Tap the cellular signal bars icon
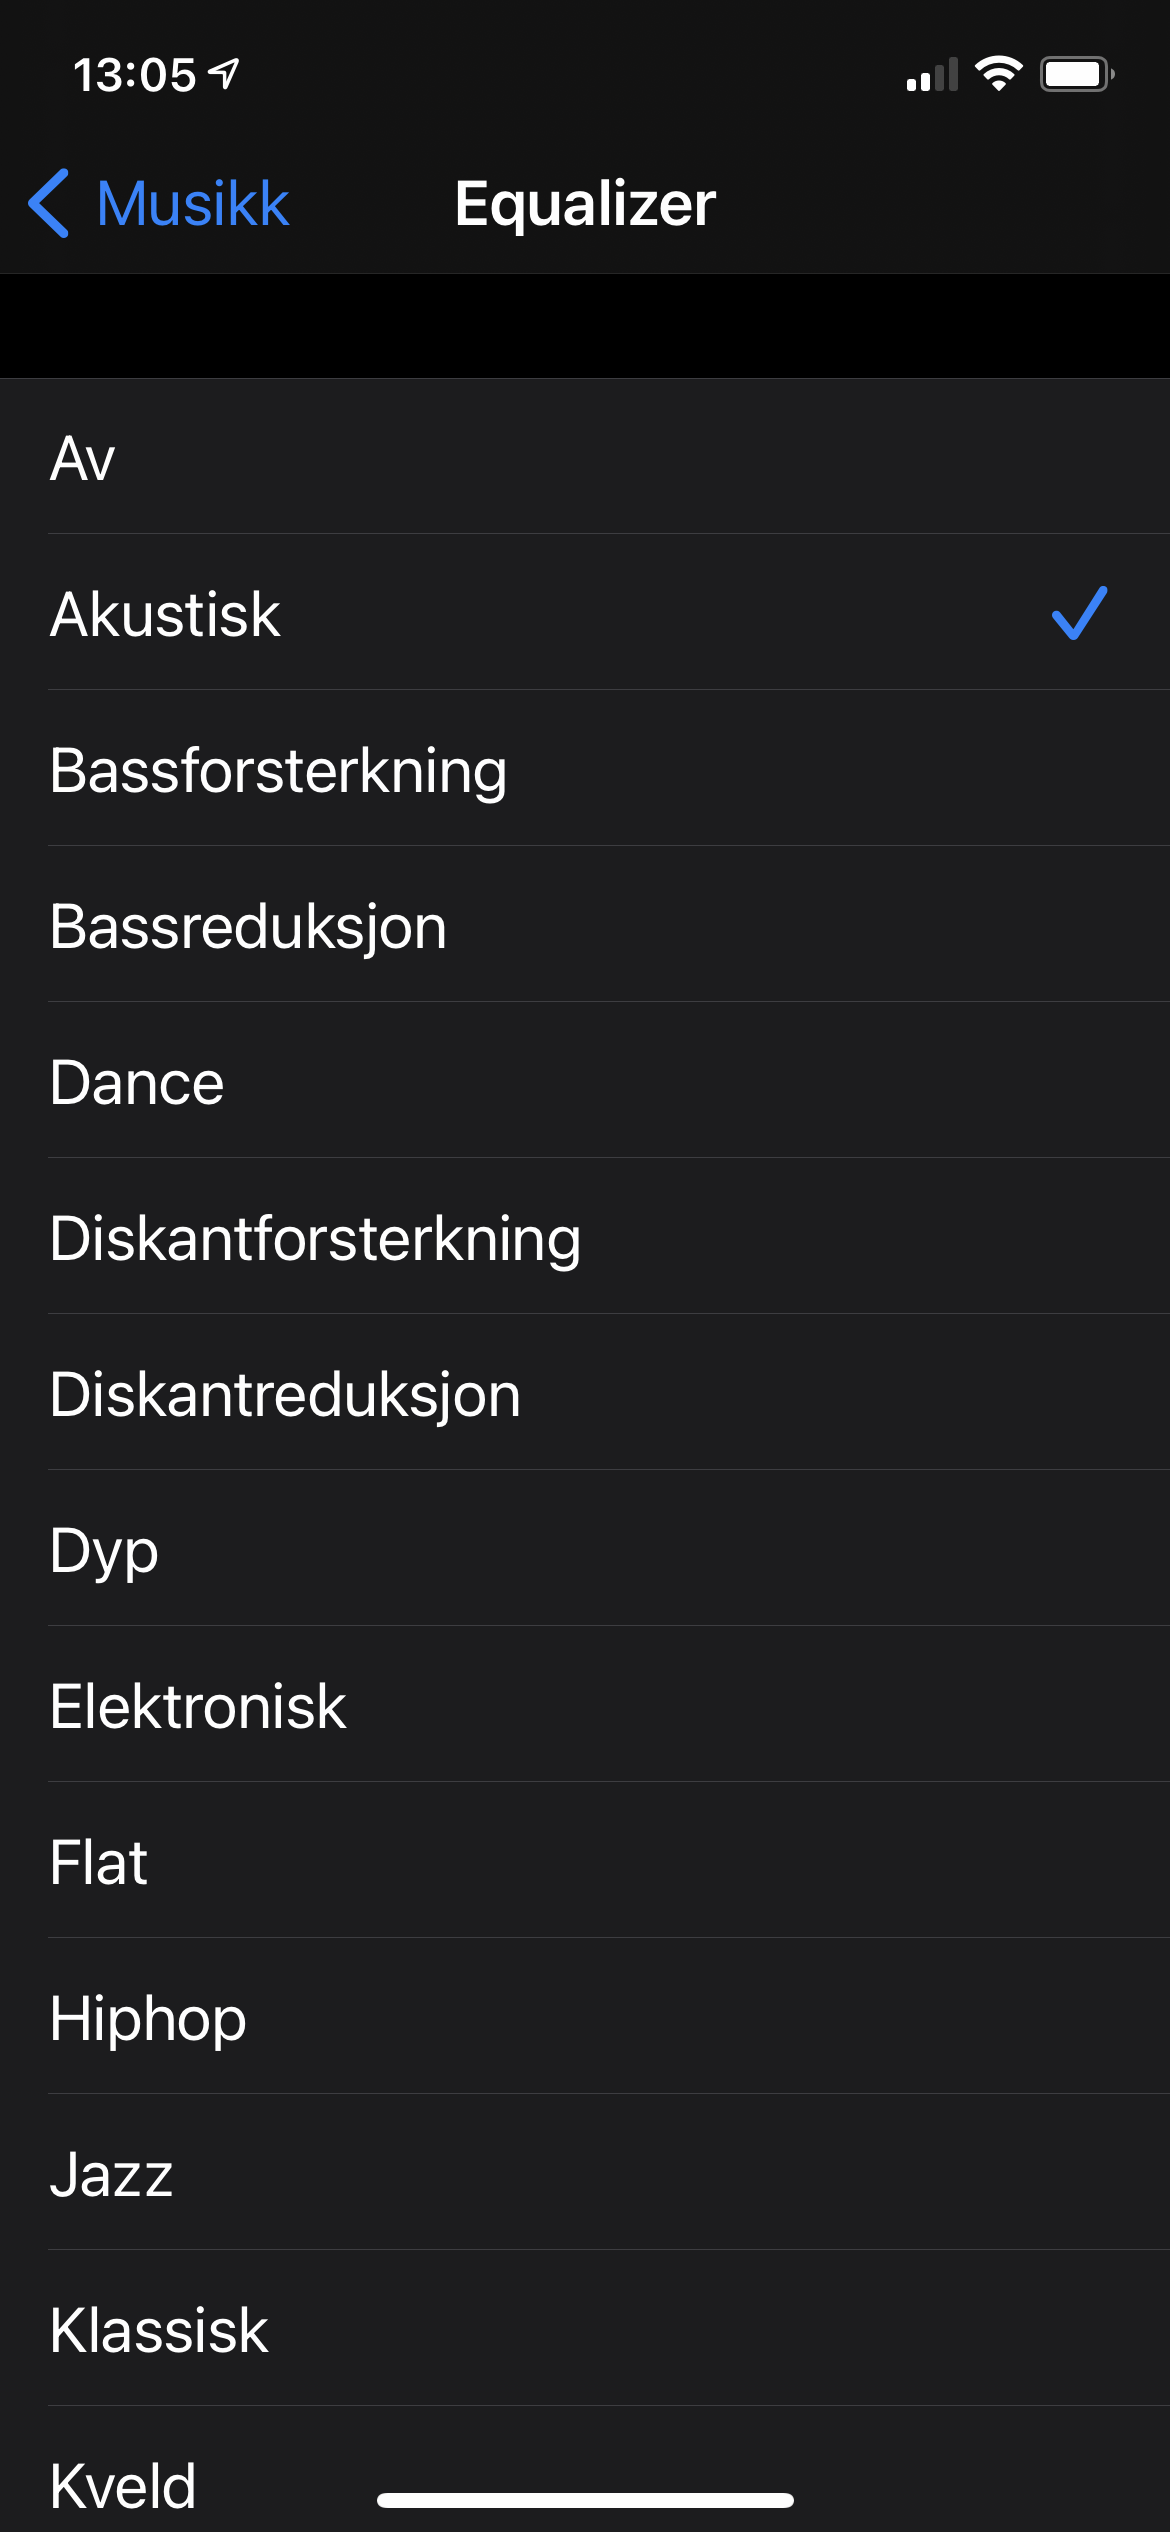 tap(931, 75)
